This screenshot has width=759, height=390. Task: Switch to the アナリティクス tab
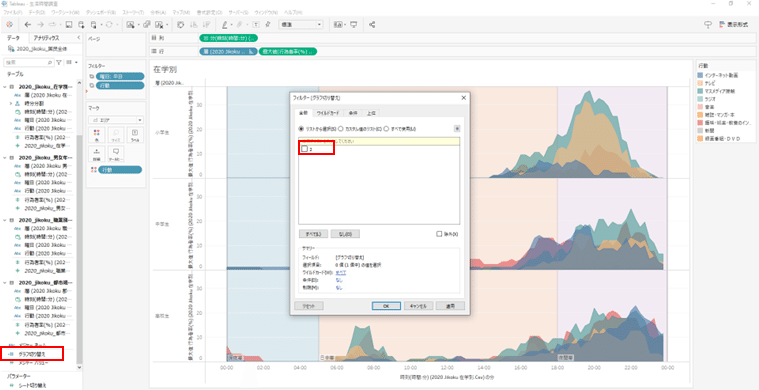pyautogui.click(x=46, y=38)
